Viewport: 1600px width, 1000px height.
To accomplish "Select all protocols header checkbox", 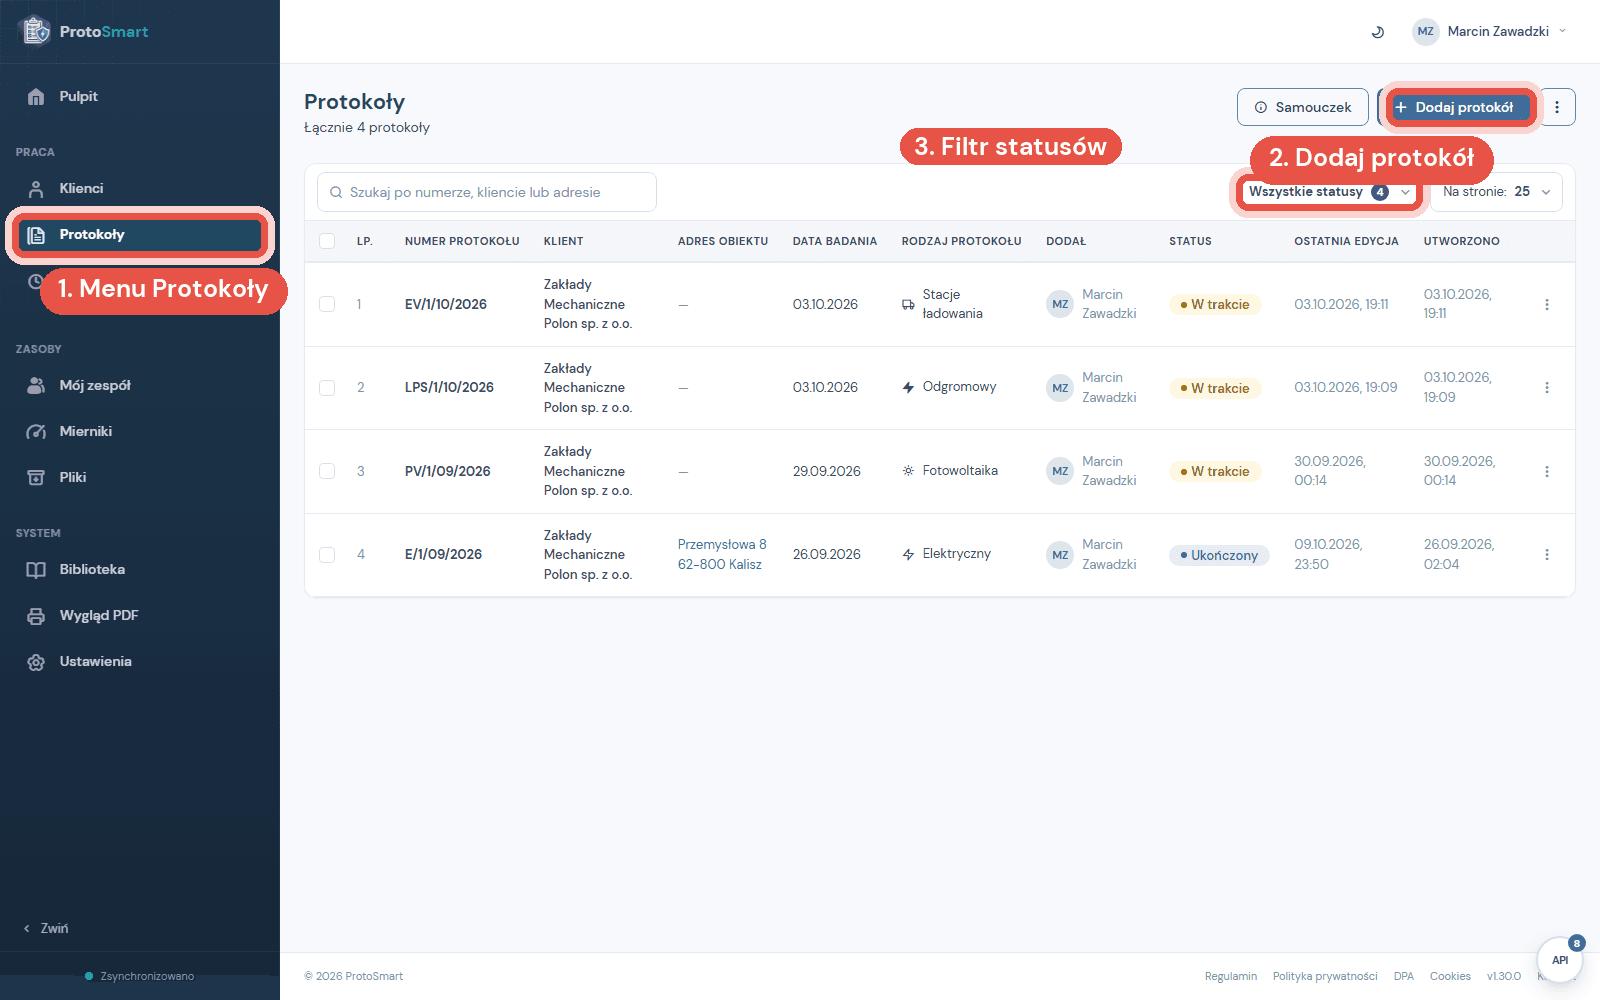I will (327, 241).
